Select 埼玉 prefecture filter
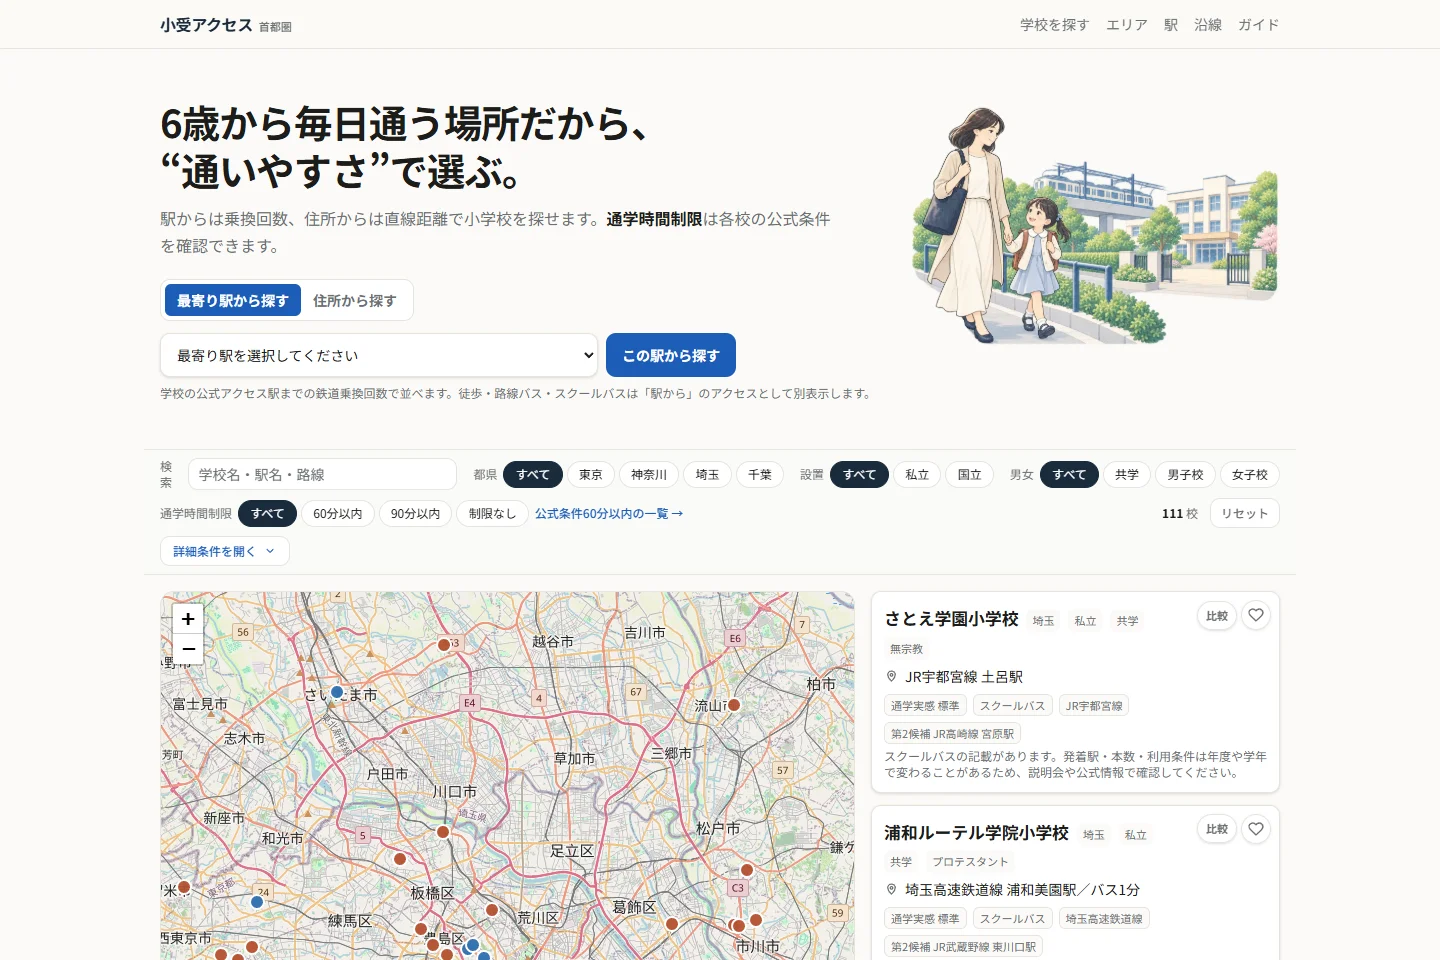 707,475
